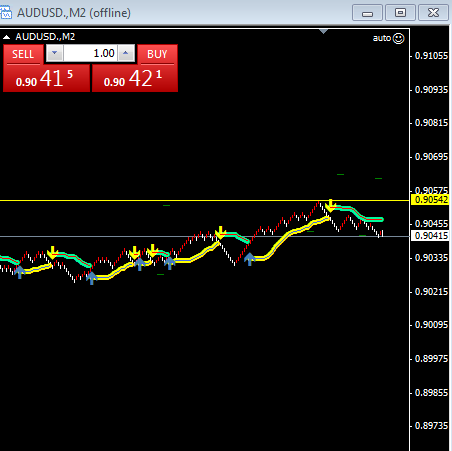Click the chart shift triangle marker at top

click(x=323, y=31)
